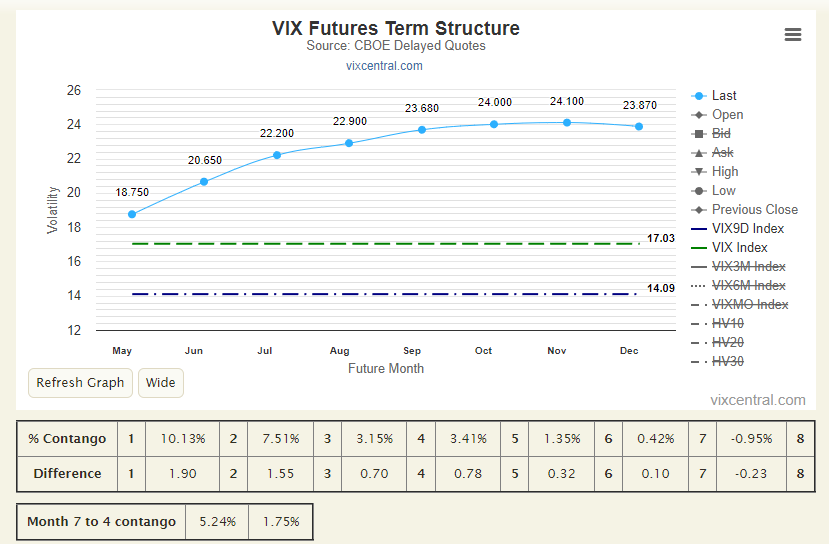
Task: Toggle the Last series legend marker
Action: click(x=698, y=96)
